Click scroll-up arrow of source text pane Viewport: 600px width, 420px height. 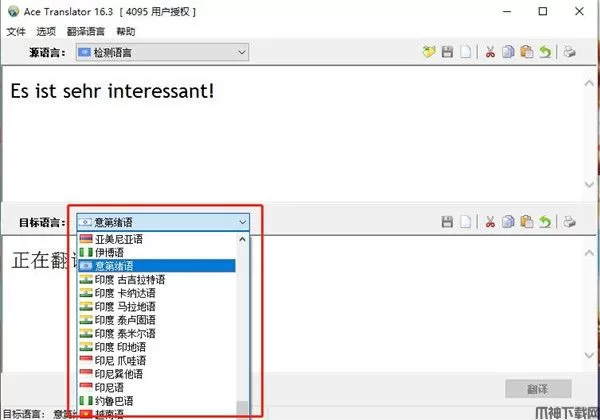tap(589, 83)
